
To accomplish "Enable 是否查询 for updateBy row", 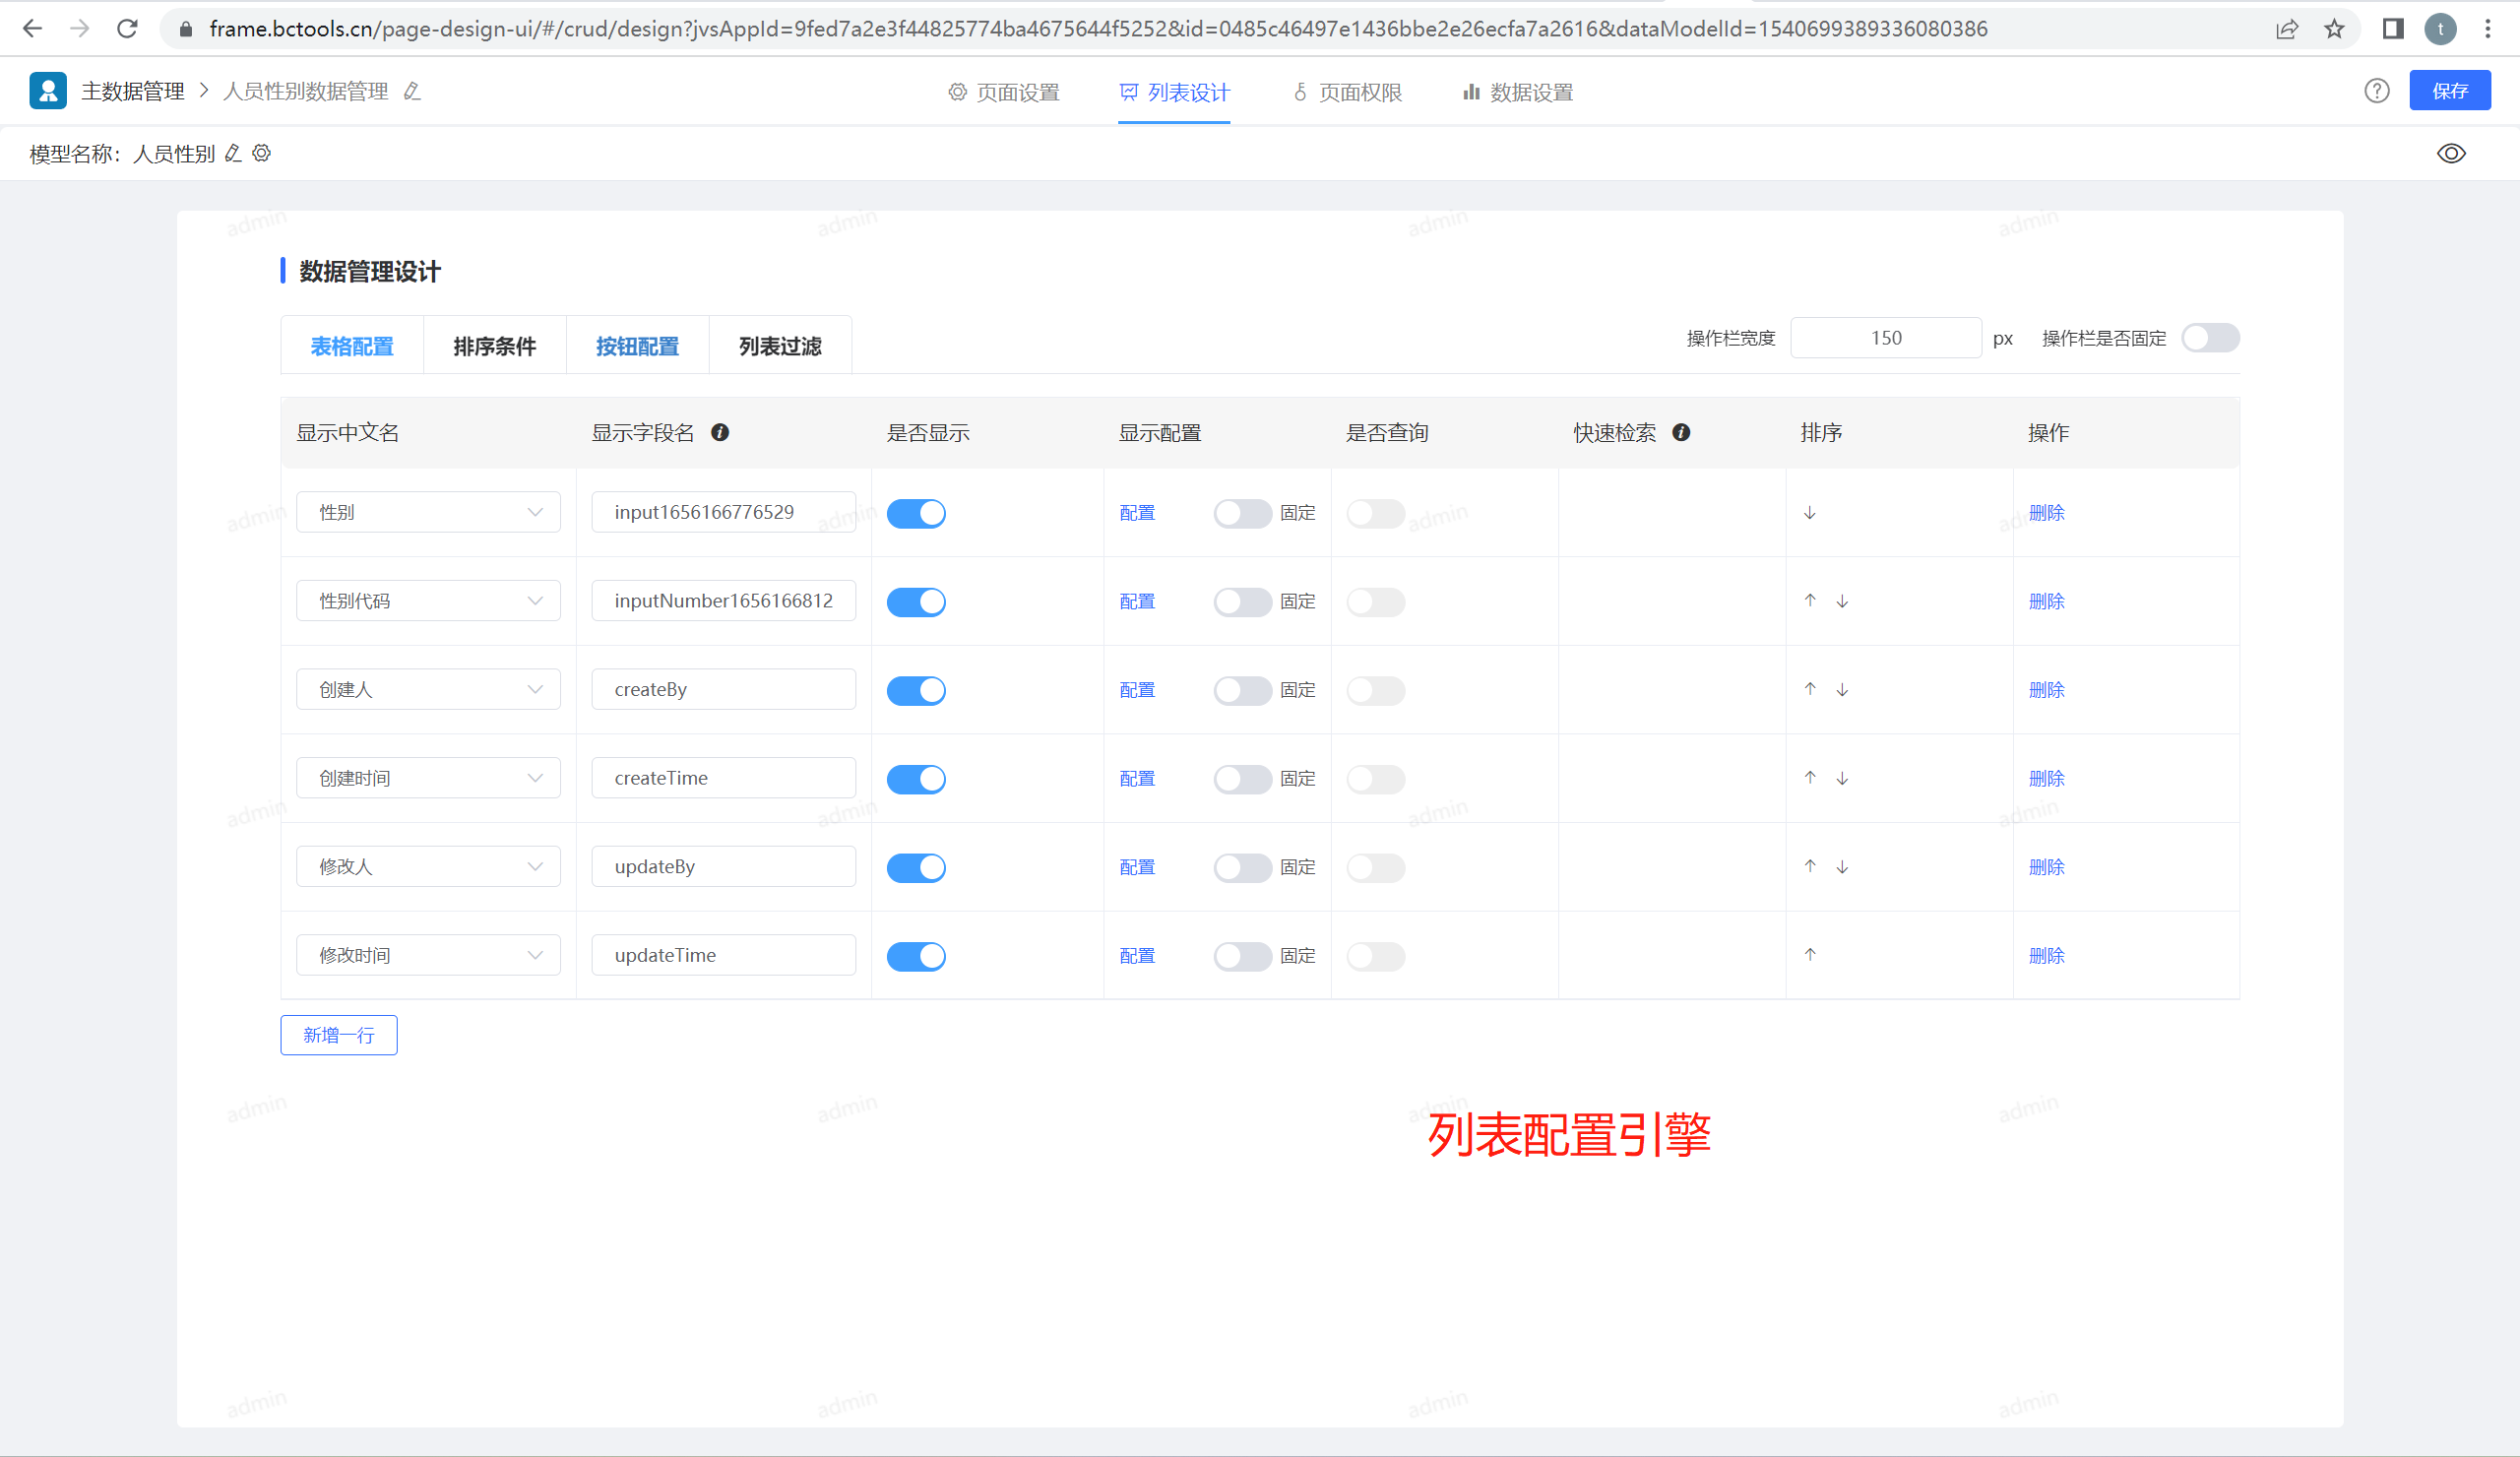I will click(1375, 867).
